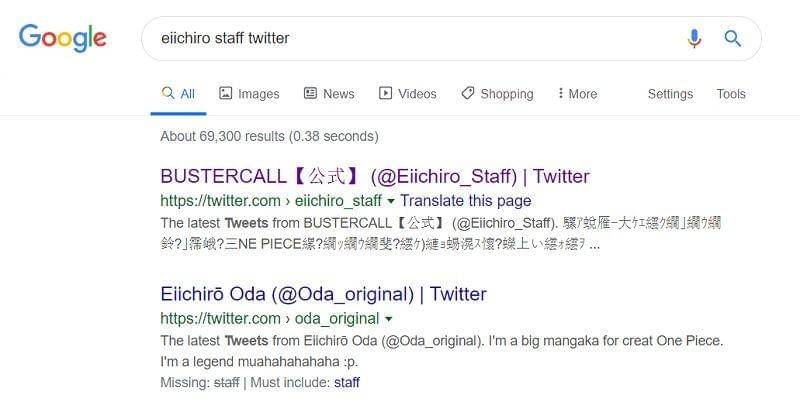Click the Images tab icon

(226, 93)
